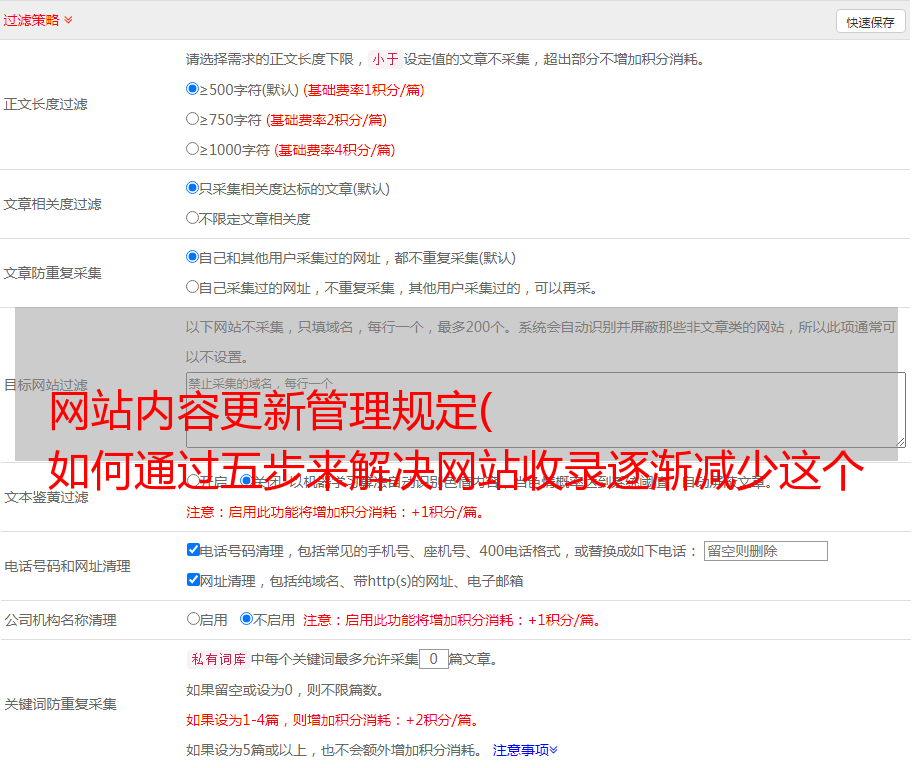Click the 文本鉴黄过滤 row label
This screenshot has width=912, height=768.
47,497
